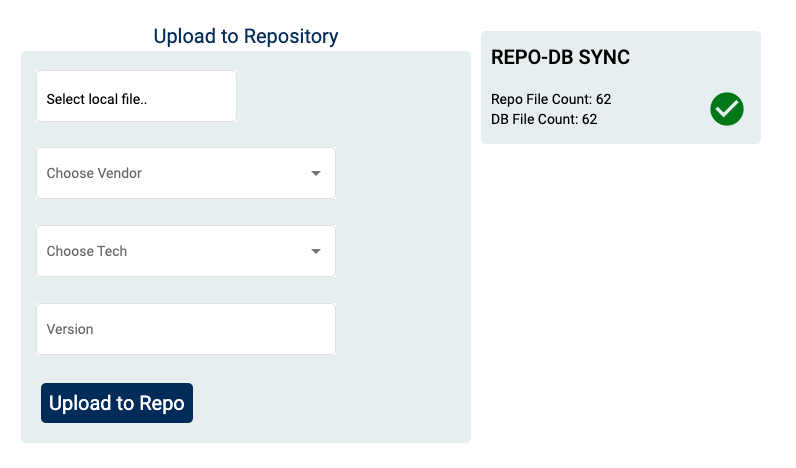Click the "Choose Vendor" placeholder text

(94, 173)
